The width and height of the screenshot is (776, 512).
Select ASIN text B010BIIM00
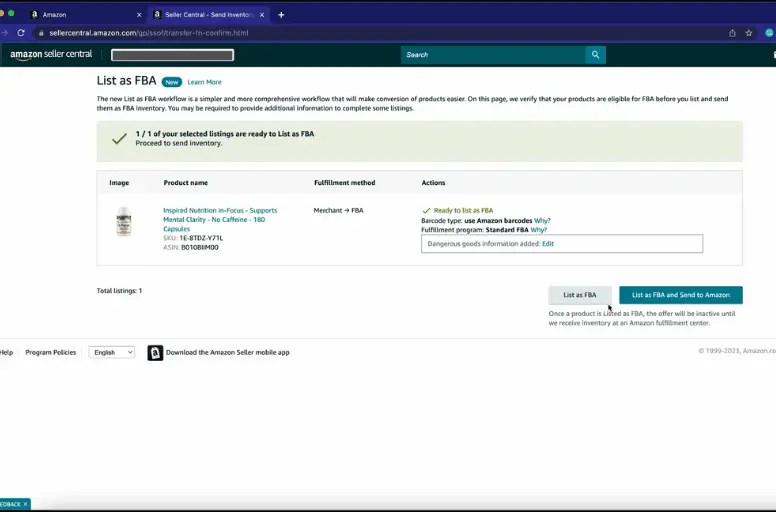pos(199,247)
